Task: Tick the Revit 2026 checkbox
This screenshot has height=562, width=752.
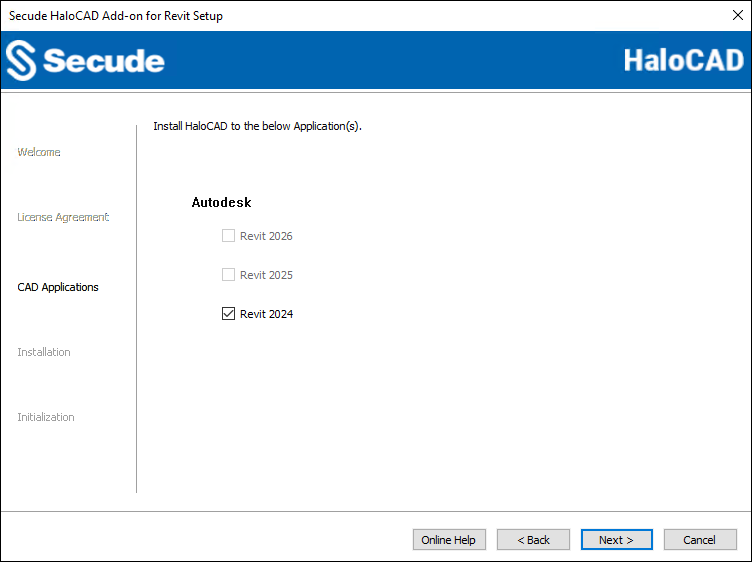Action: coord(228,235)
